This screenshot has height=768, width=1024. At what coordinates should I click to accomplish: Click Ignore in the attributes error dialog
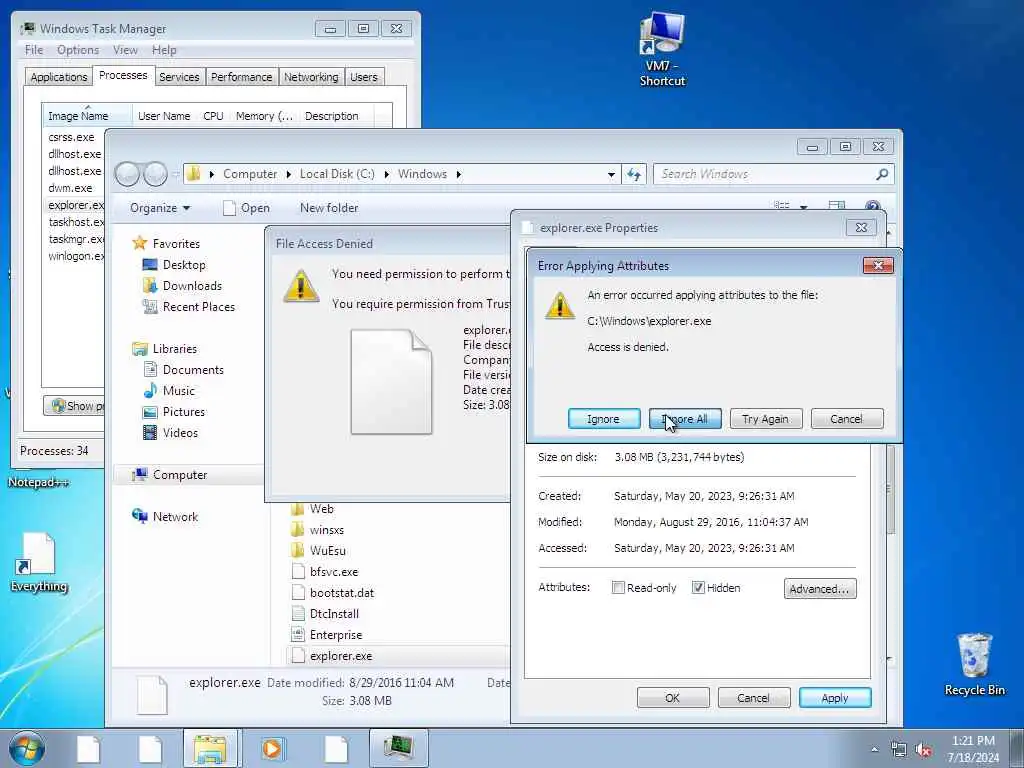(x=603, y=419)
